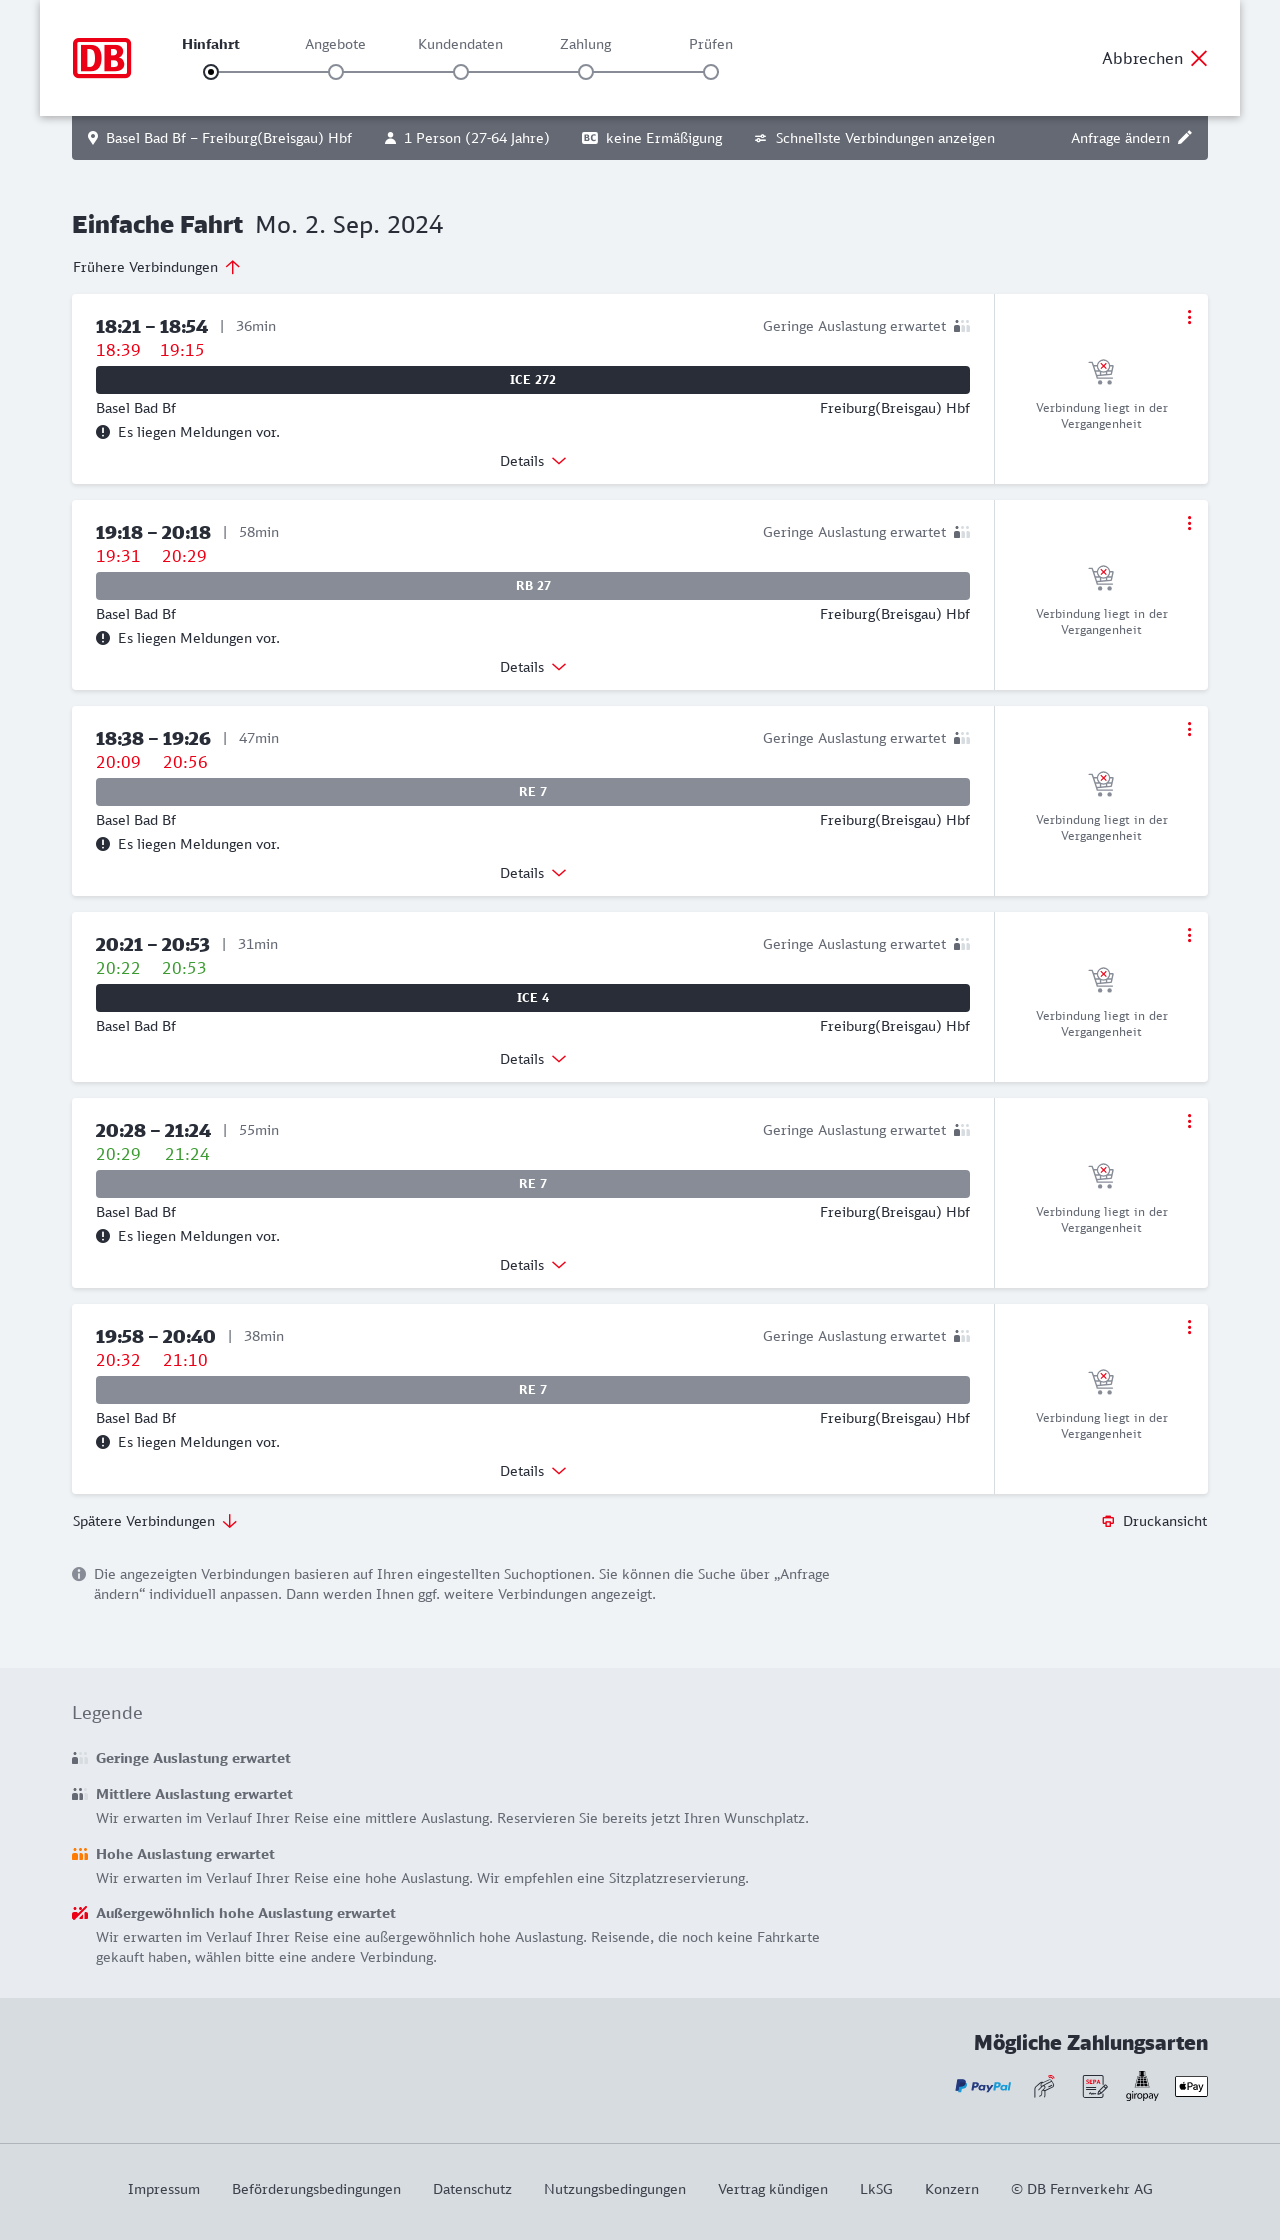This screenshot has height=2240, width=1280.
Task: Open three-dot menu for ICE 272 connection
Action: click(x=1189, y=317)
